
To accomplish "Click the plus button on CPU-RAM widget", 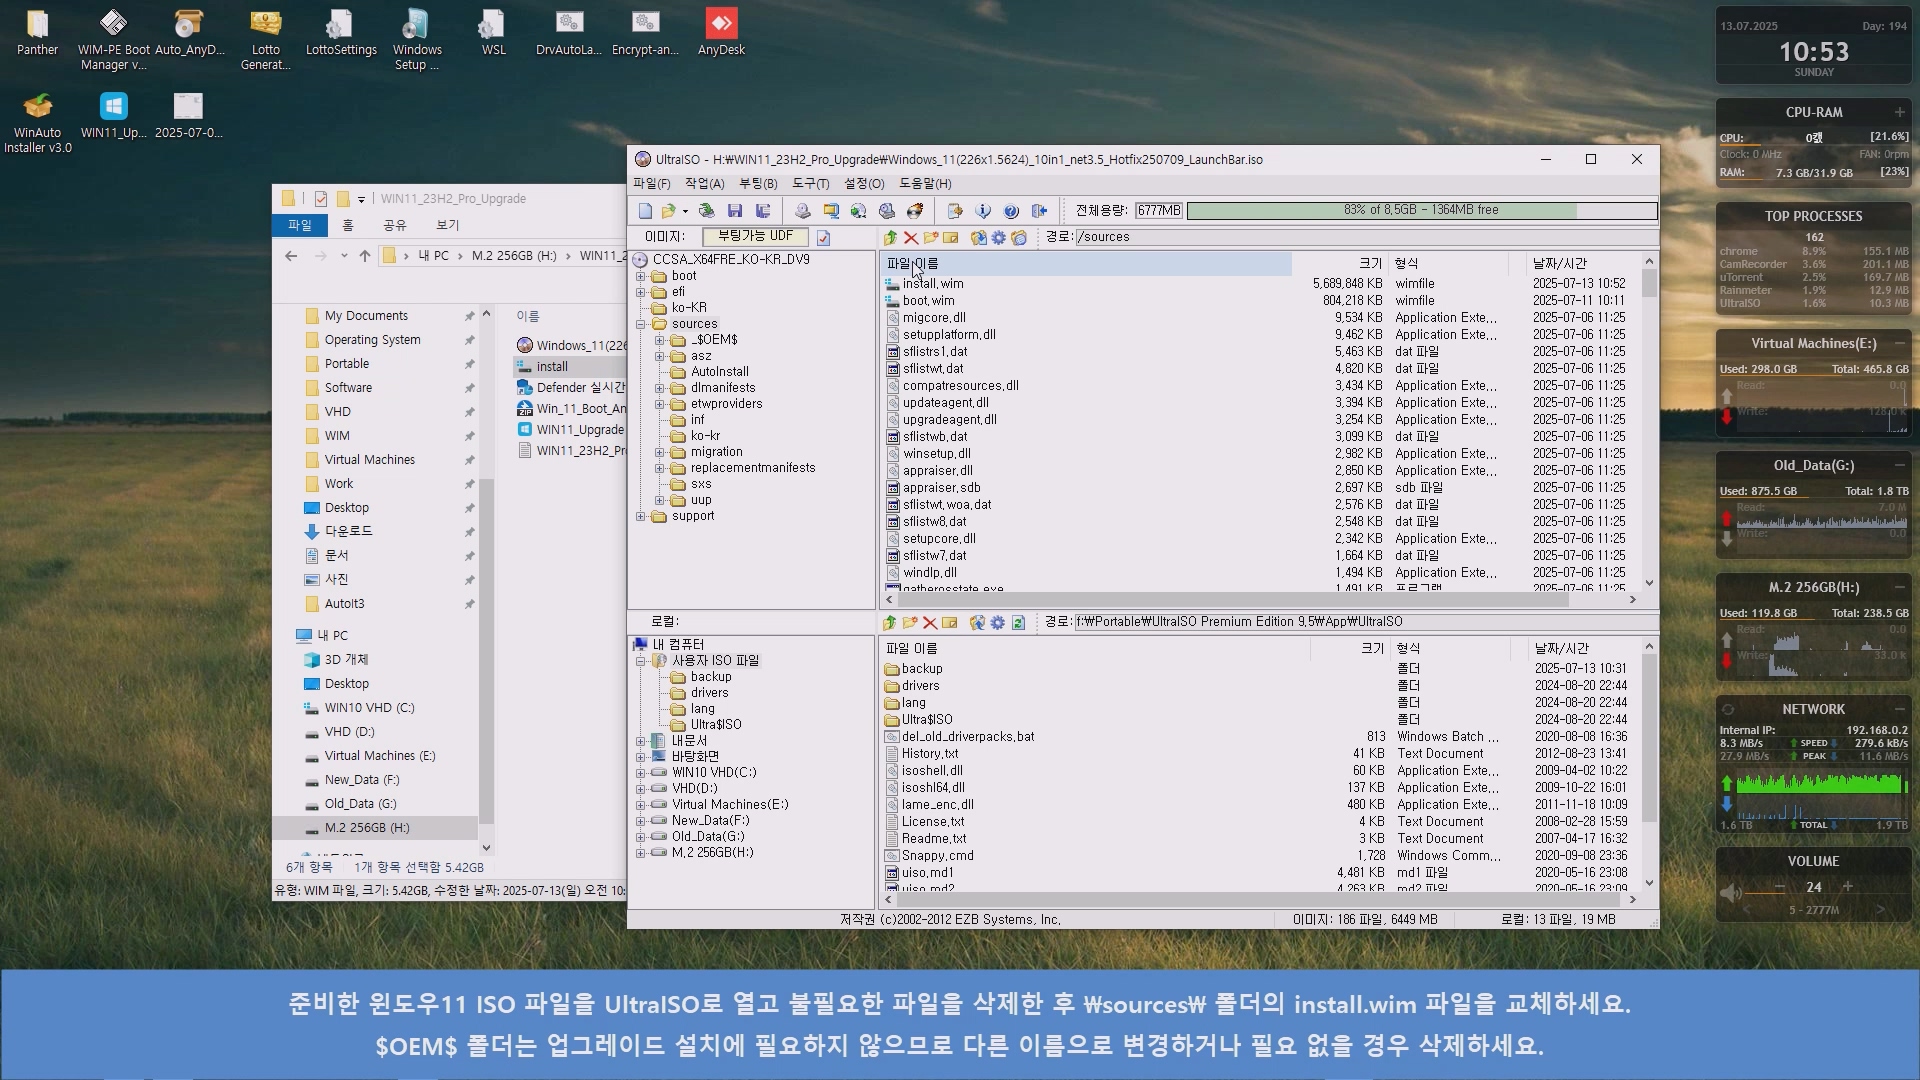I will click(x=1899, y=112).
